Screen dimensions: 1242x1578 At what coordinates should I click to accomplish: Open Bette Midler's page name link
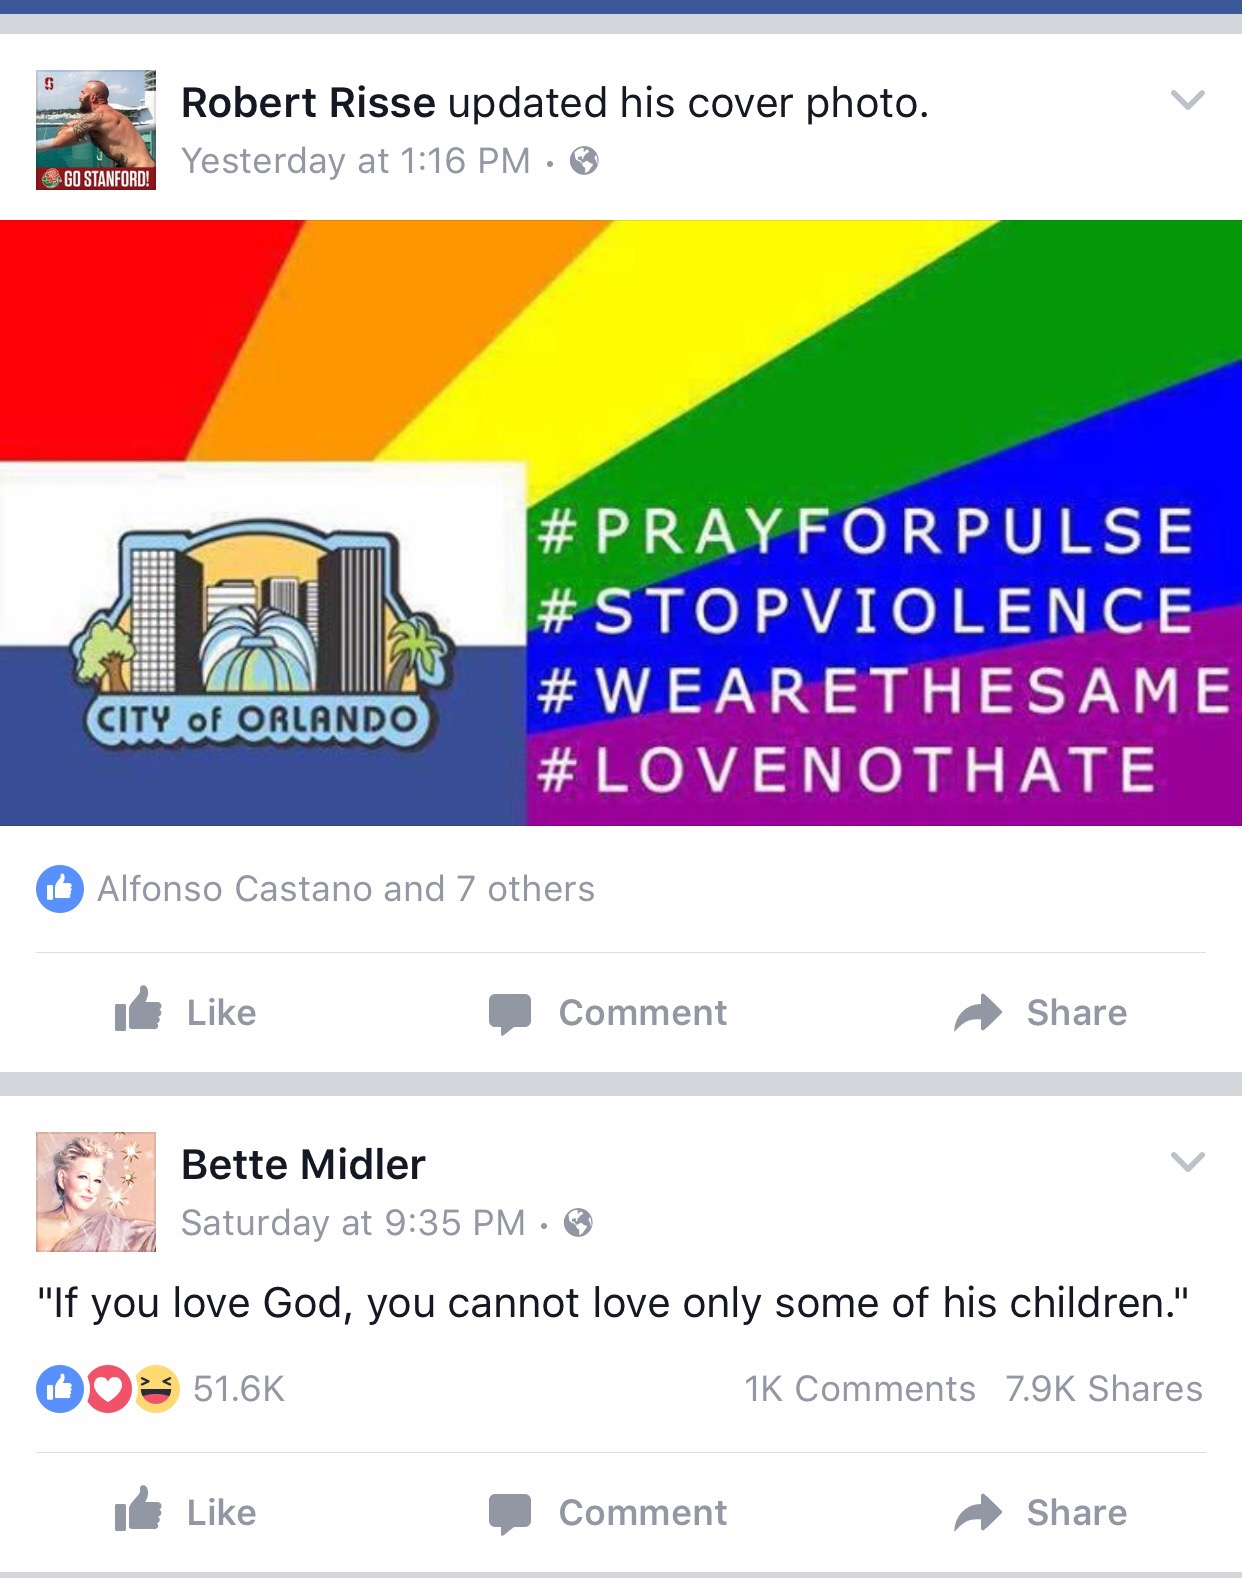(x=303, y=1164)
